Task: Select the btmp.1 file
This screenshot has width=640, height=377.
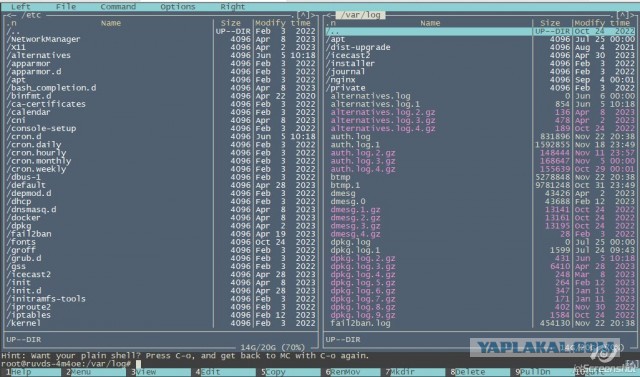Action: (480, 185)
